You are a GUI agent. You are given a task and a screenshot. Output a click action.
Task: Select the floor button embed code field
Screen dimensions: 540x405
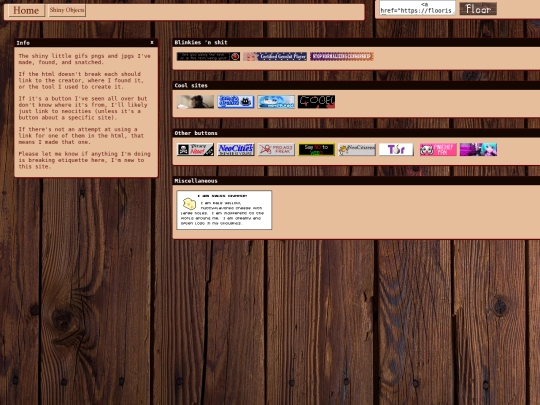tap(417, 8)
